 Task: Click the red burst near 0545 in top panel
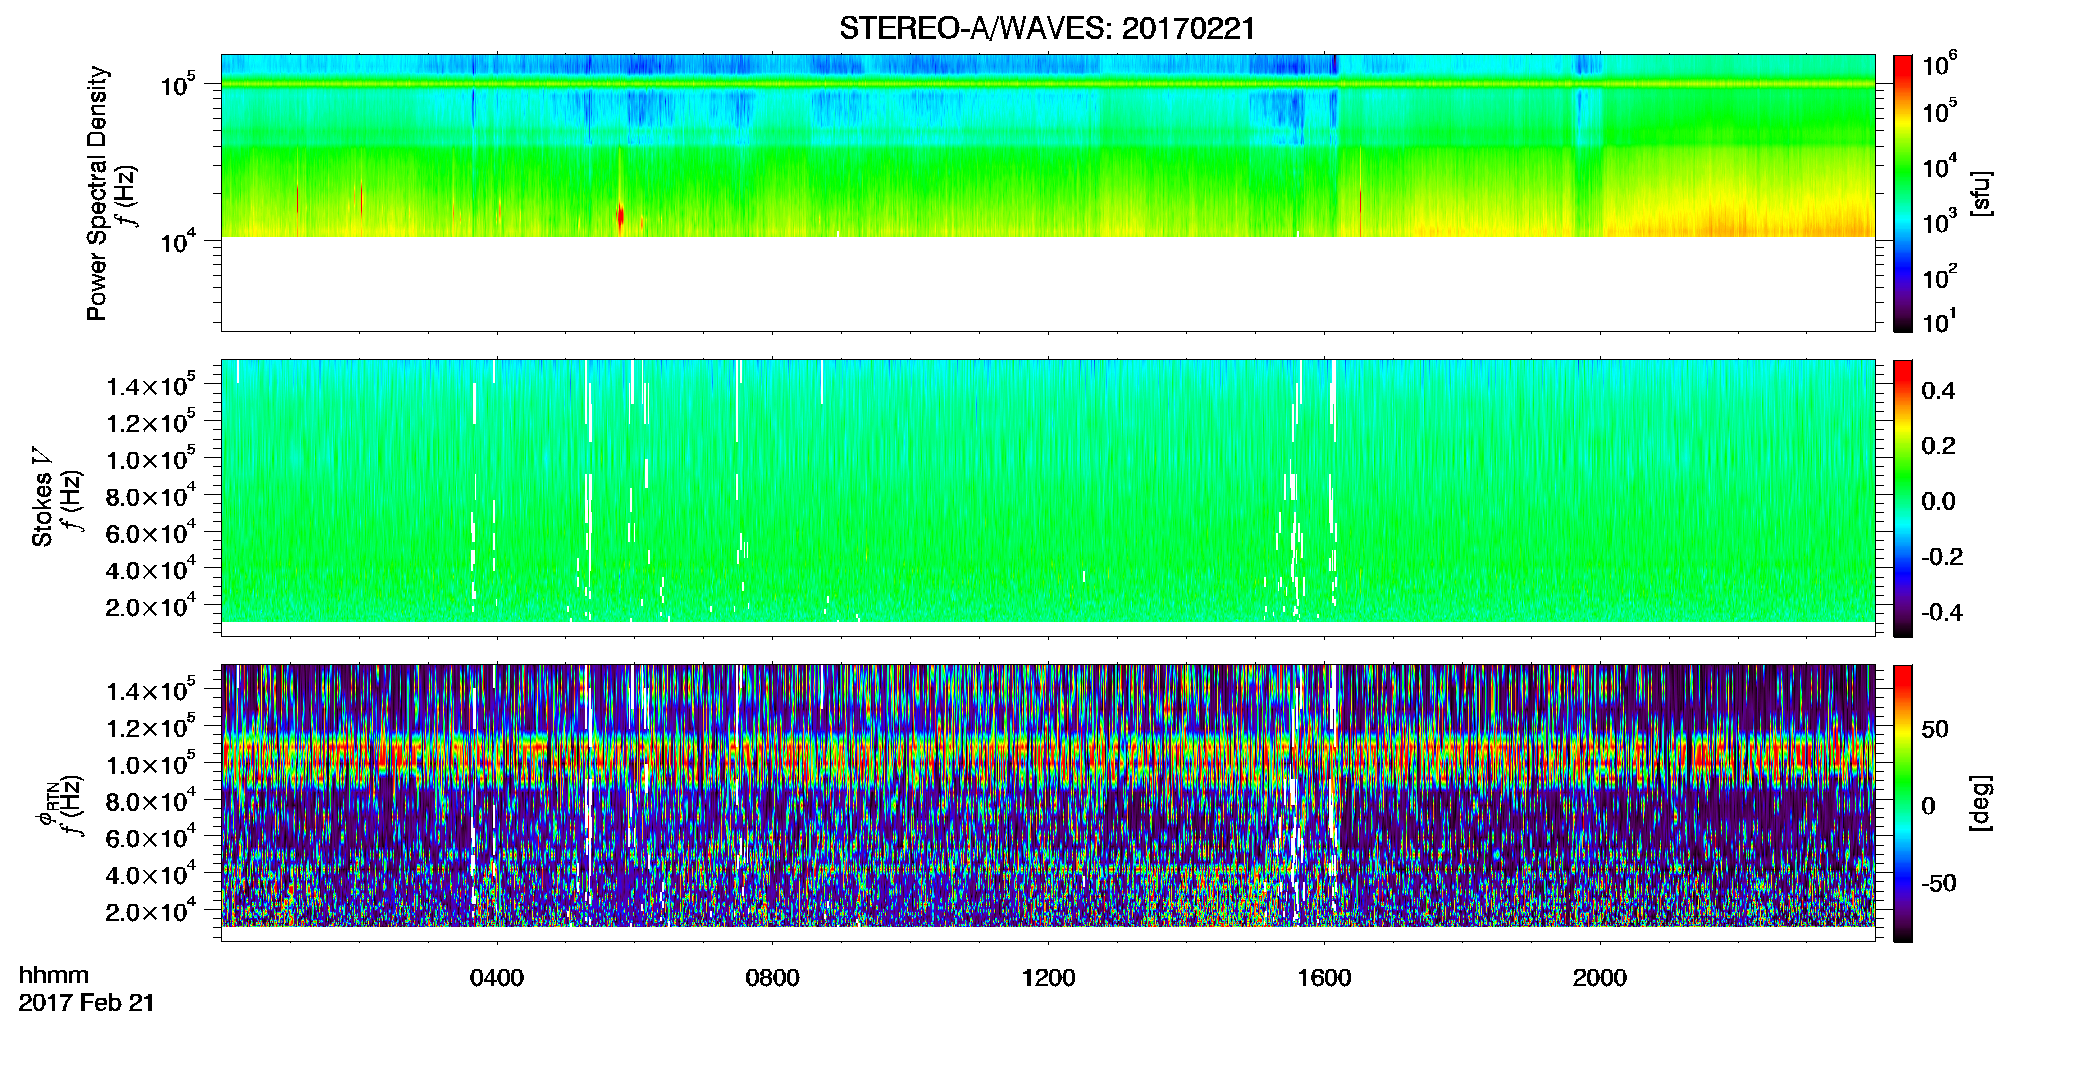620,216
